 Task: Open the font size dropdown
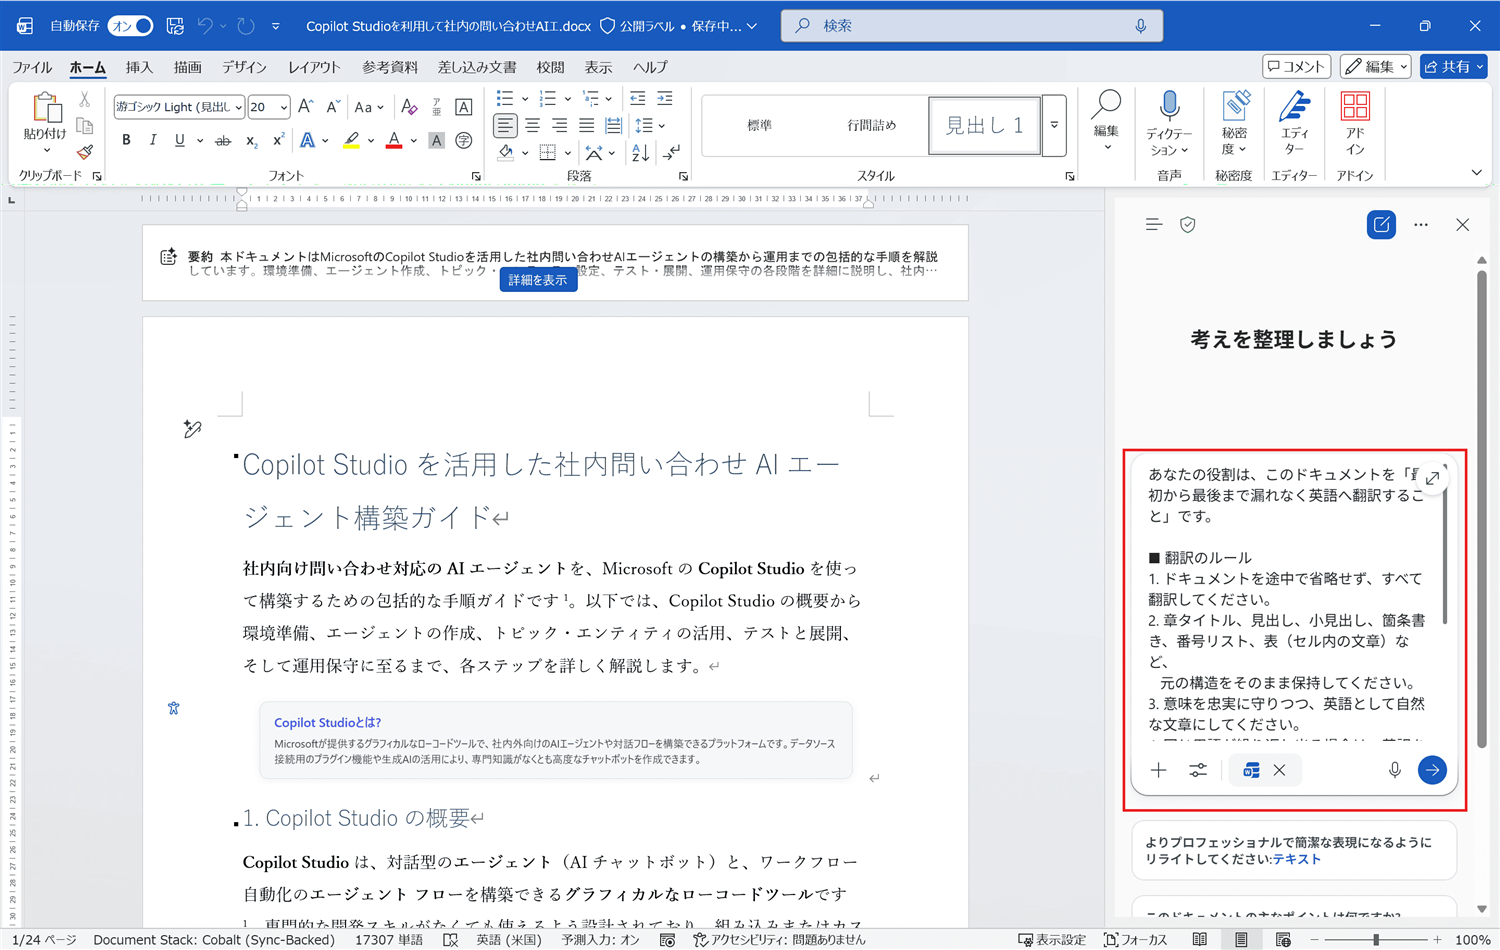[x=284, y=107]
